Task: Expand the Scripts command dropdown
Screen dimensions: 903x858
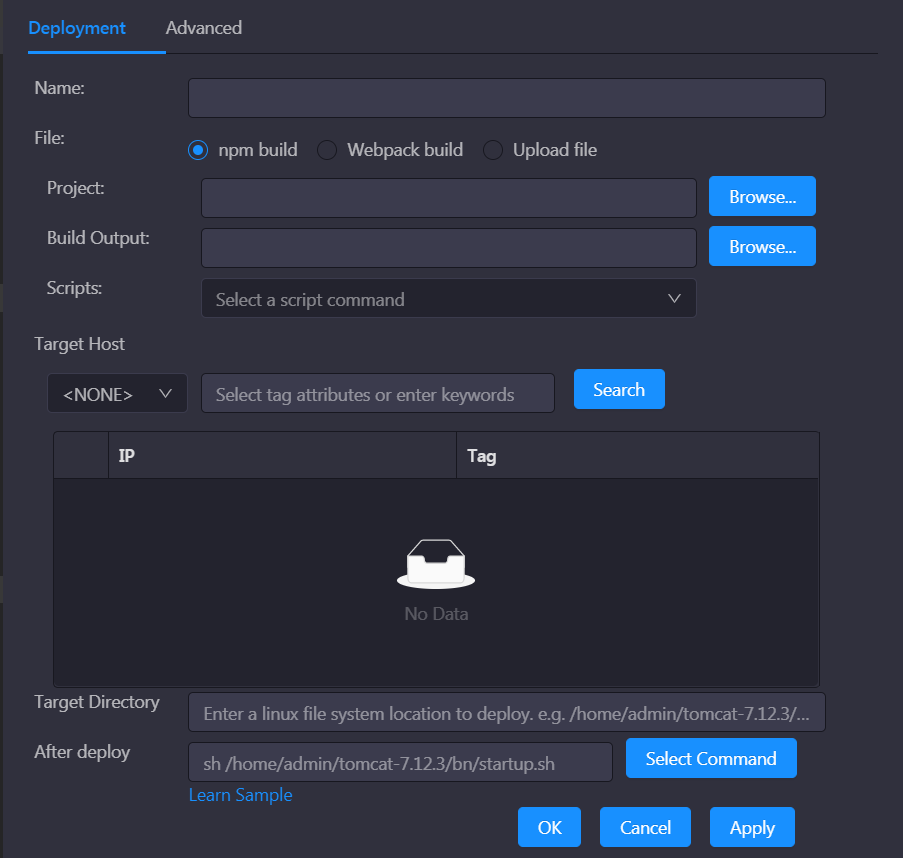Action: pyautogui.click(x=448, y=299)
